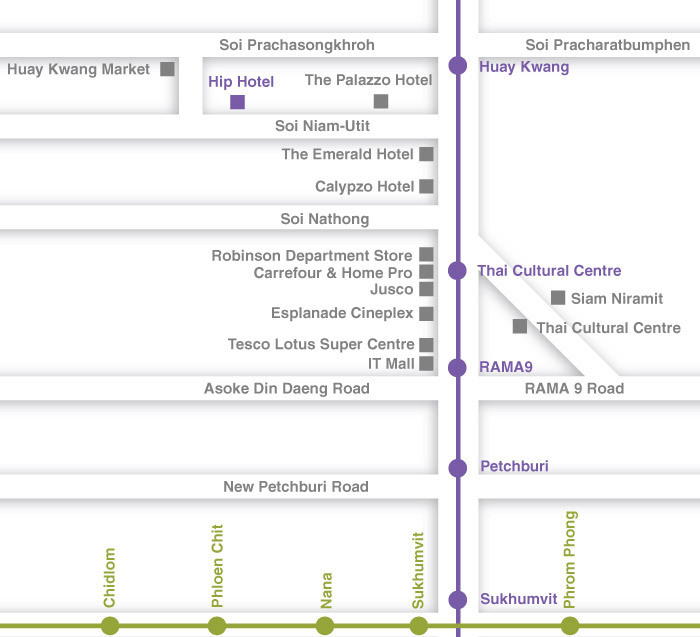This screenshot has width=700, height=637.
Task: Click the Soi Pracharatbumphen road label
Action: click(x=608, y=45)
